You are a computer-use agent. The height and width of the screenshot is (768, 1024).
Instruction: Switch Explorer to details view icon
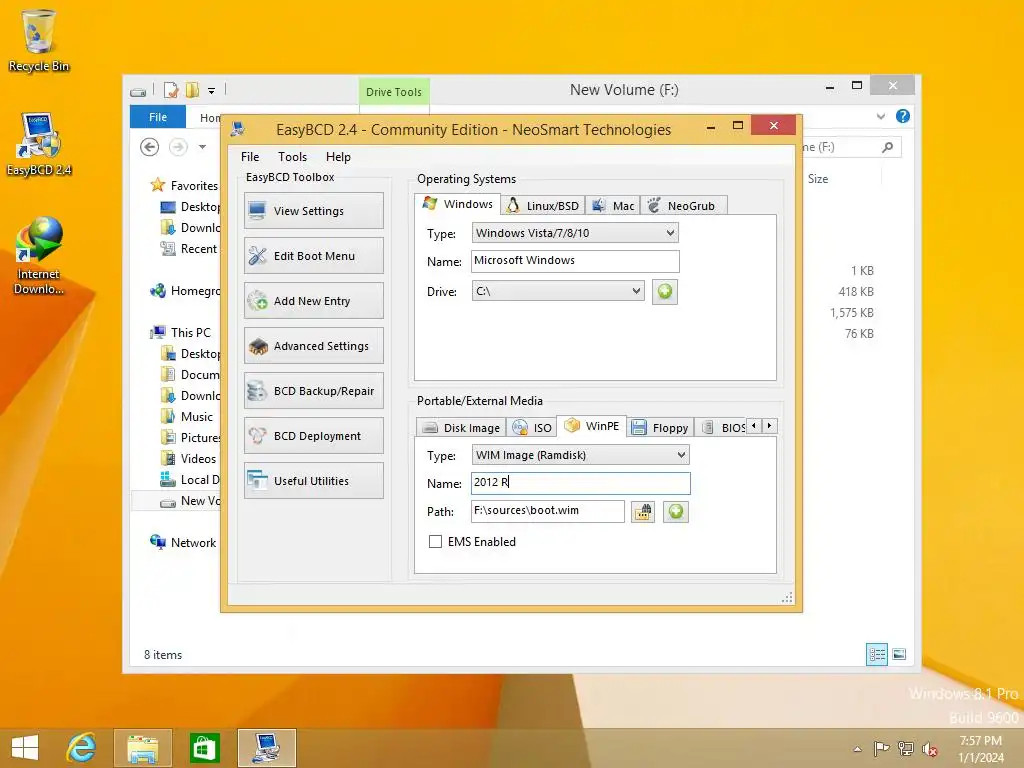[876, 654]
